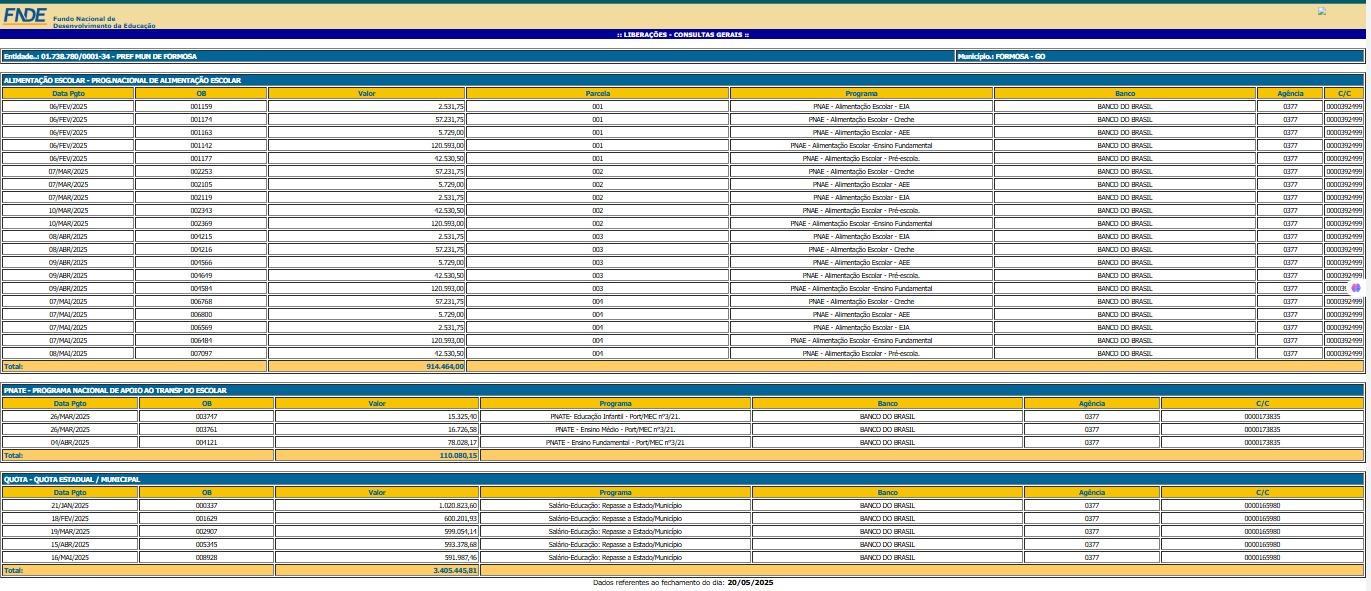Image resolution: width=1371 pixels, height=591 pixels.
Task: Click 'PNATE - Ensino Médio' program cell
Action: coord(615,429)
